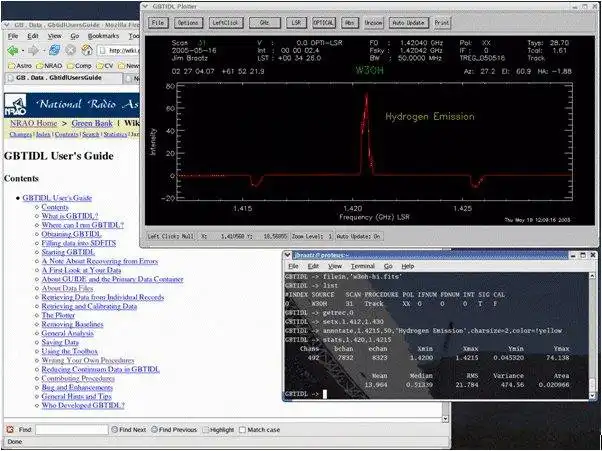The image size is (602, 451).
Task: Click the terminal window vertical scrollbar
Action: 593,334
